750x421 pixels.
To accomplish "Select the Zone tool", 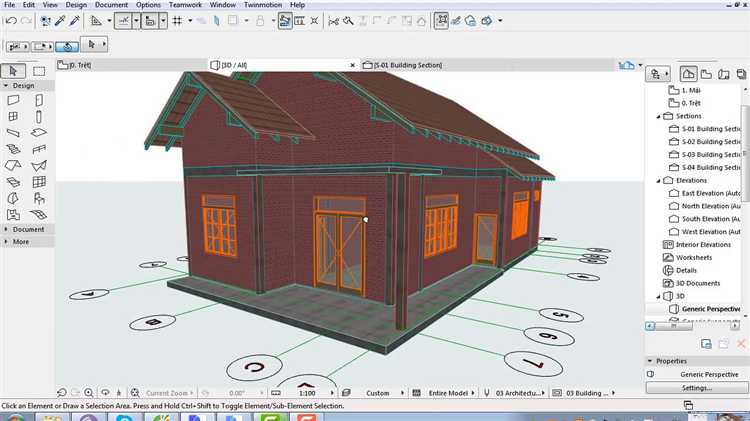I will click(13, 214).
